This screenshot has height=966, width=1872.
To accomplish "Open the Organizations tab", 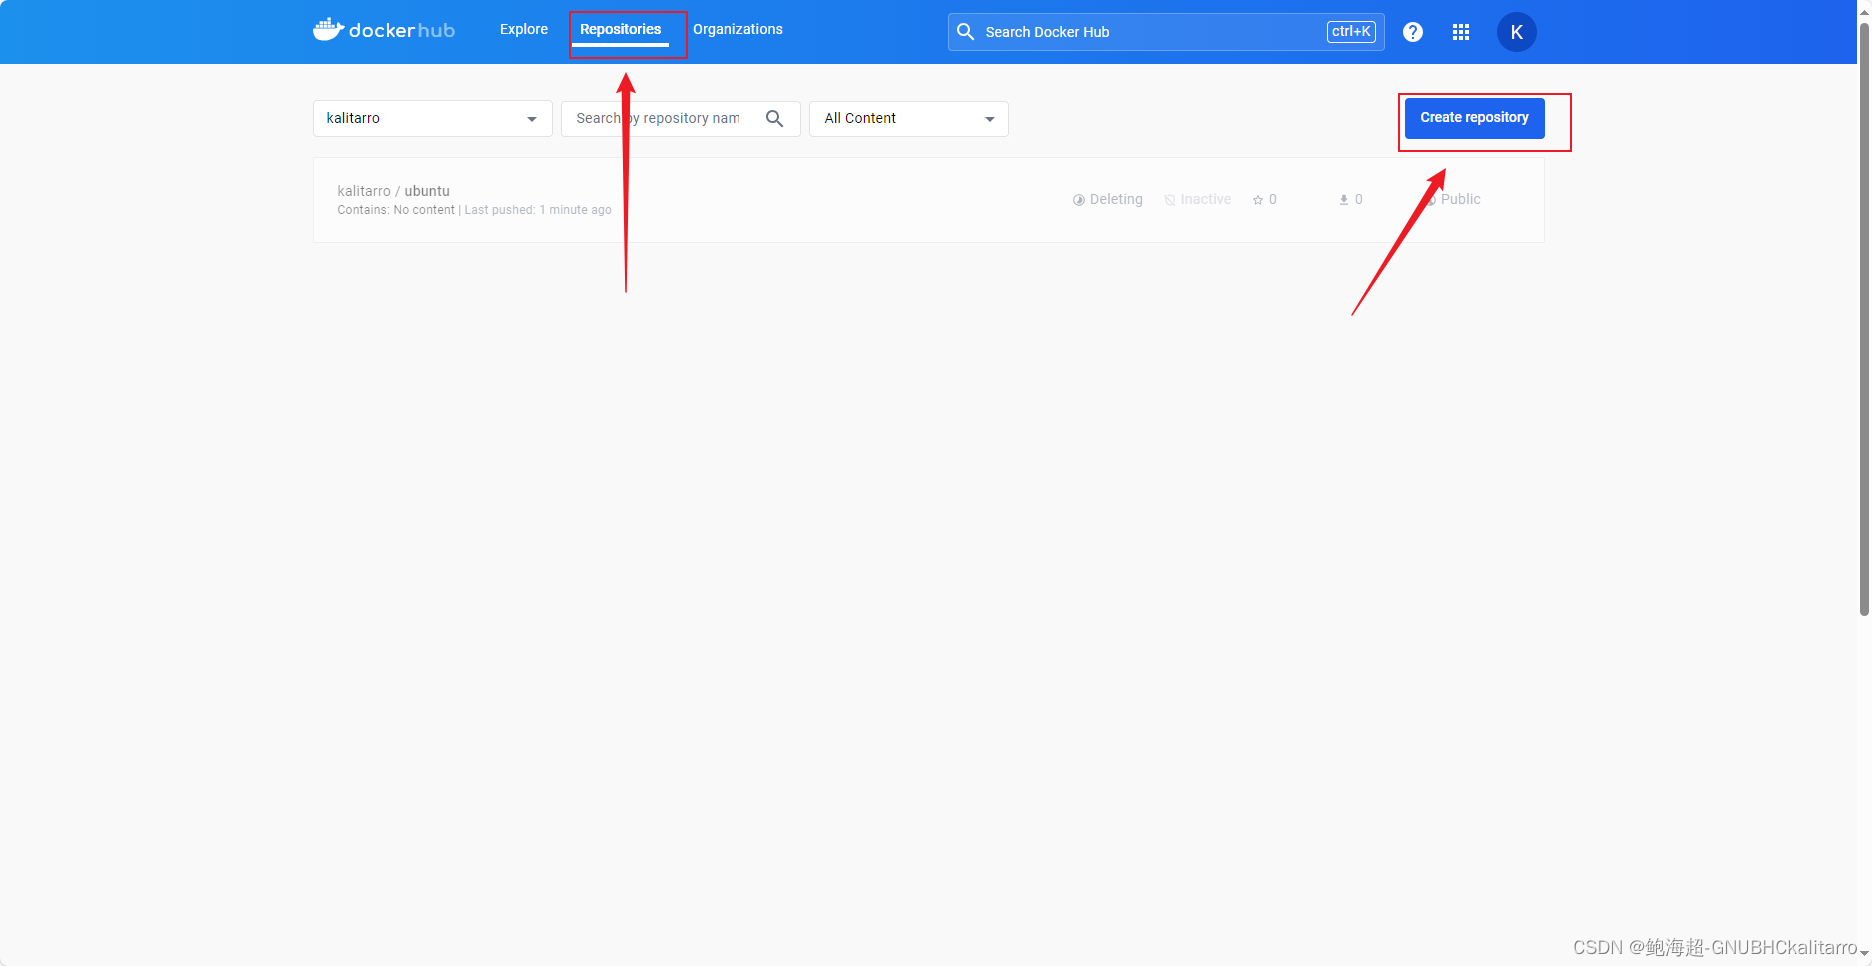I will (738, 29).
